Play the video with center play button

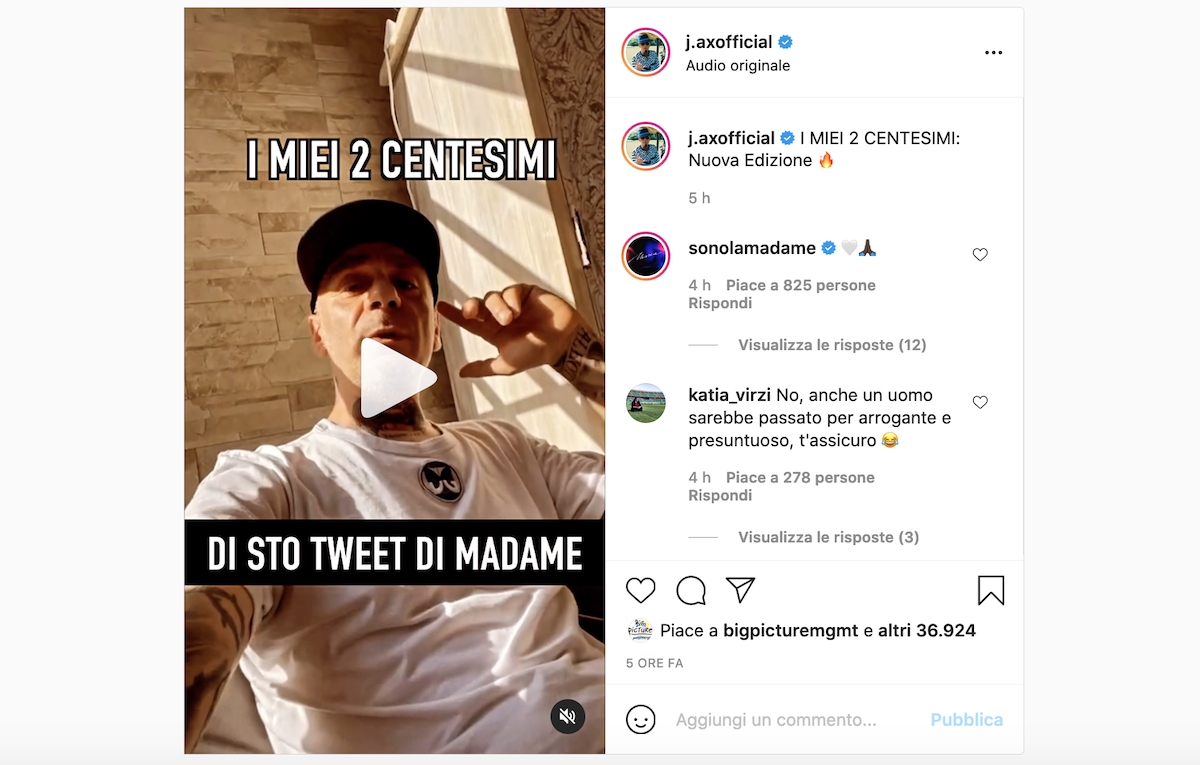397,378
